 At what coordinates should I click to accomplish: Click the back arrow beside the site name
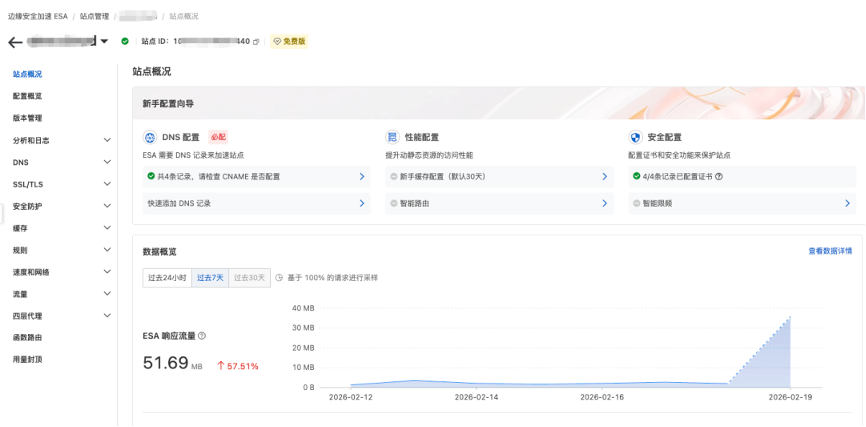coord(14,42)
